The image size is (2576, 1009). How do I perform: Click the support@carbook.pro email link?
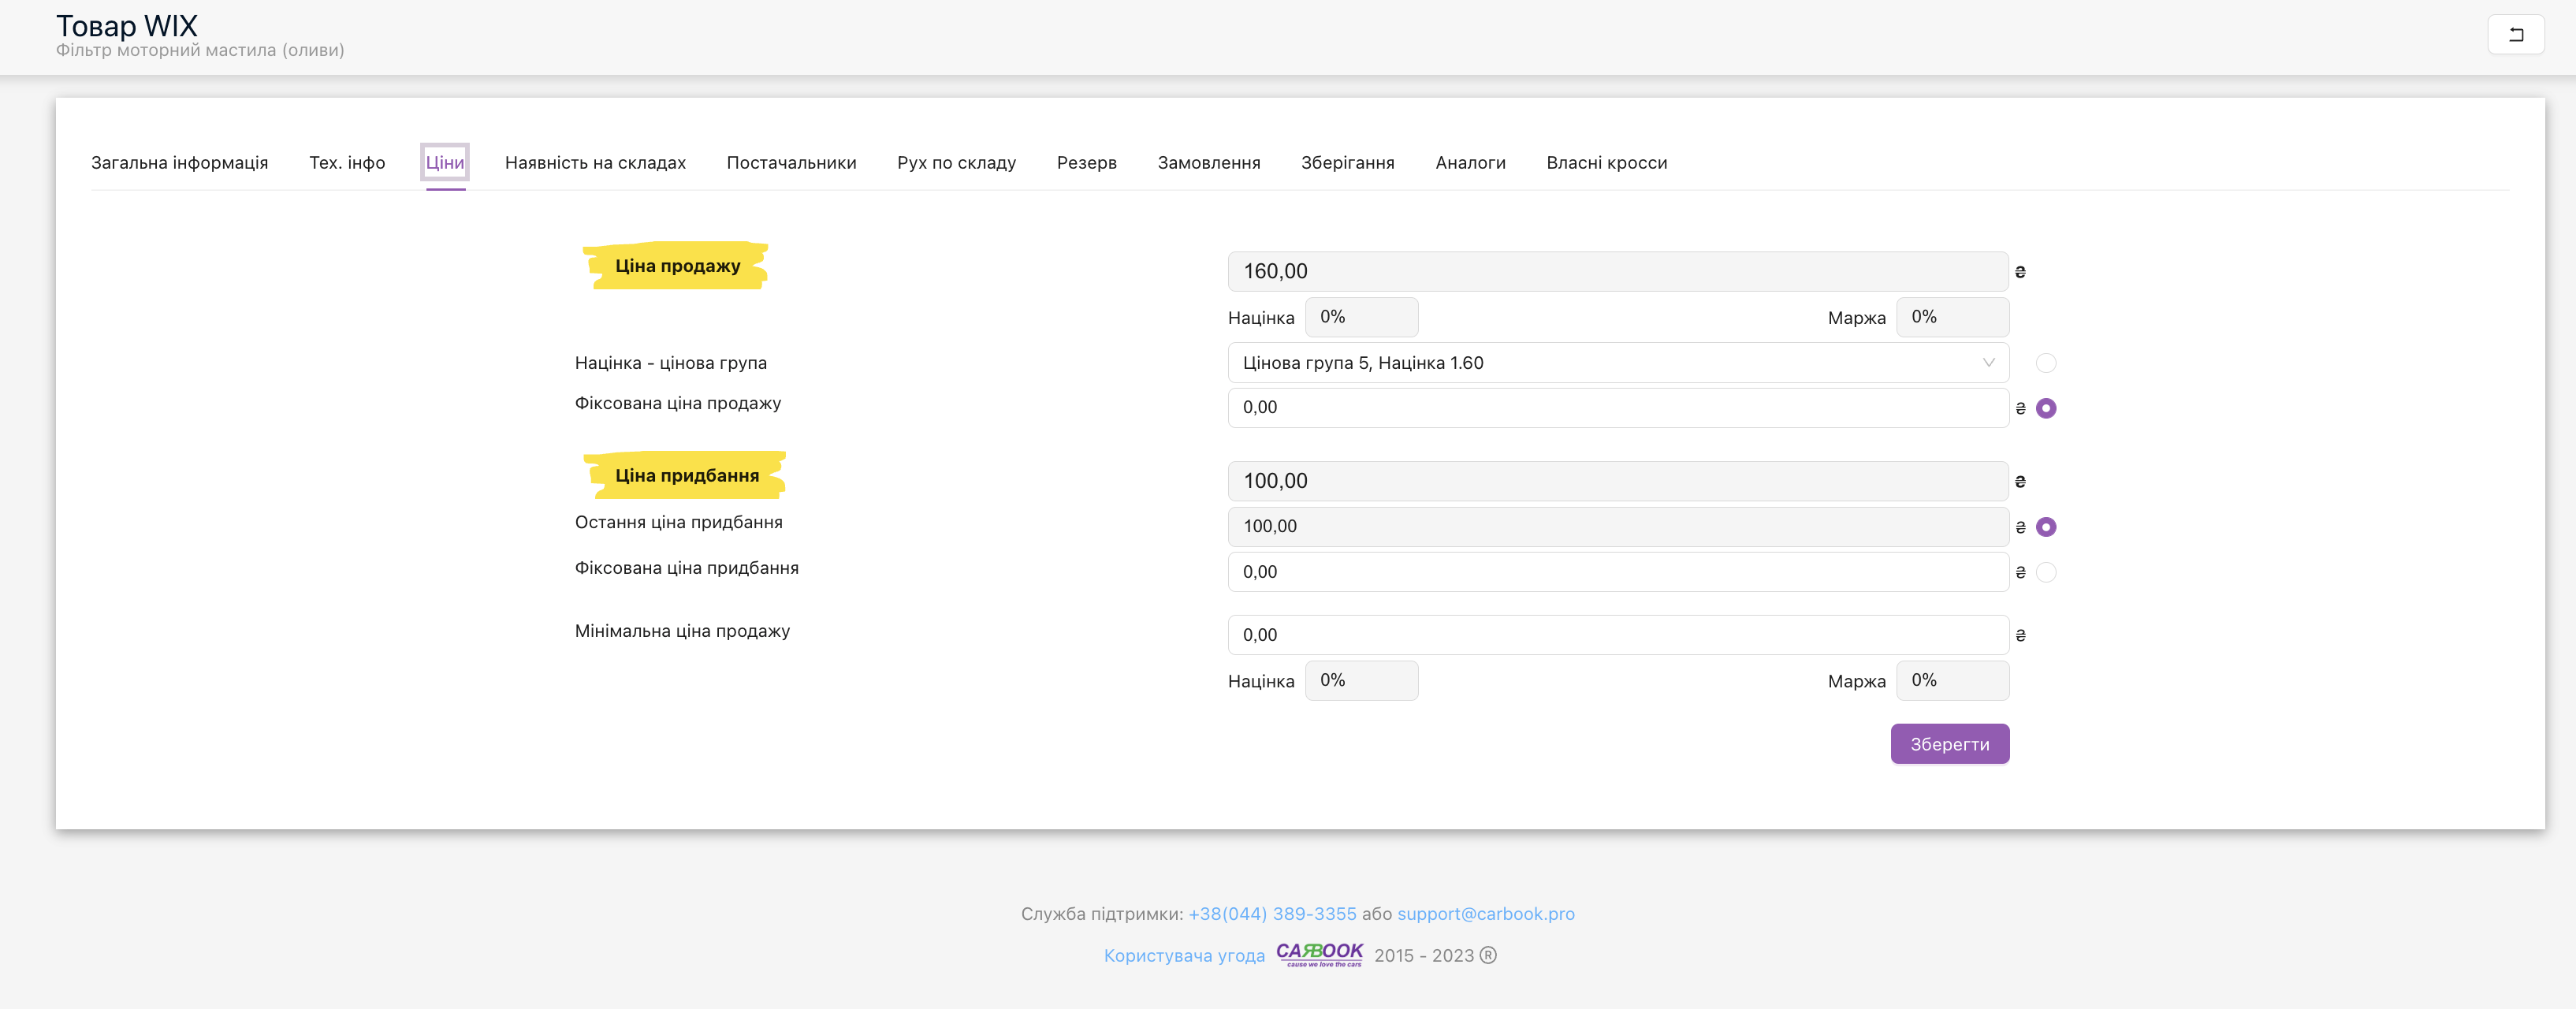1485,914
